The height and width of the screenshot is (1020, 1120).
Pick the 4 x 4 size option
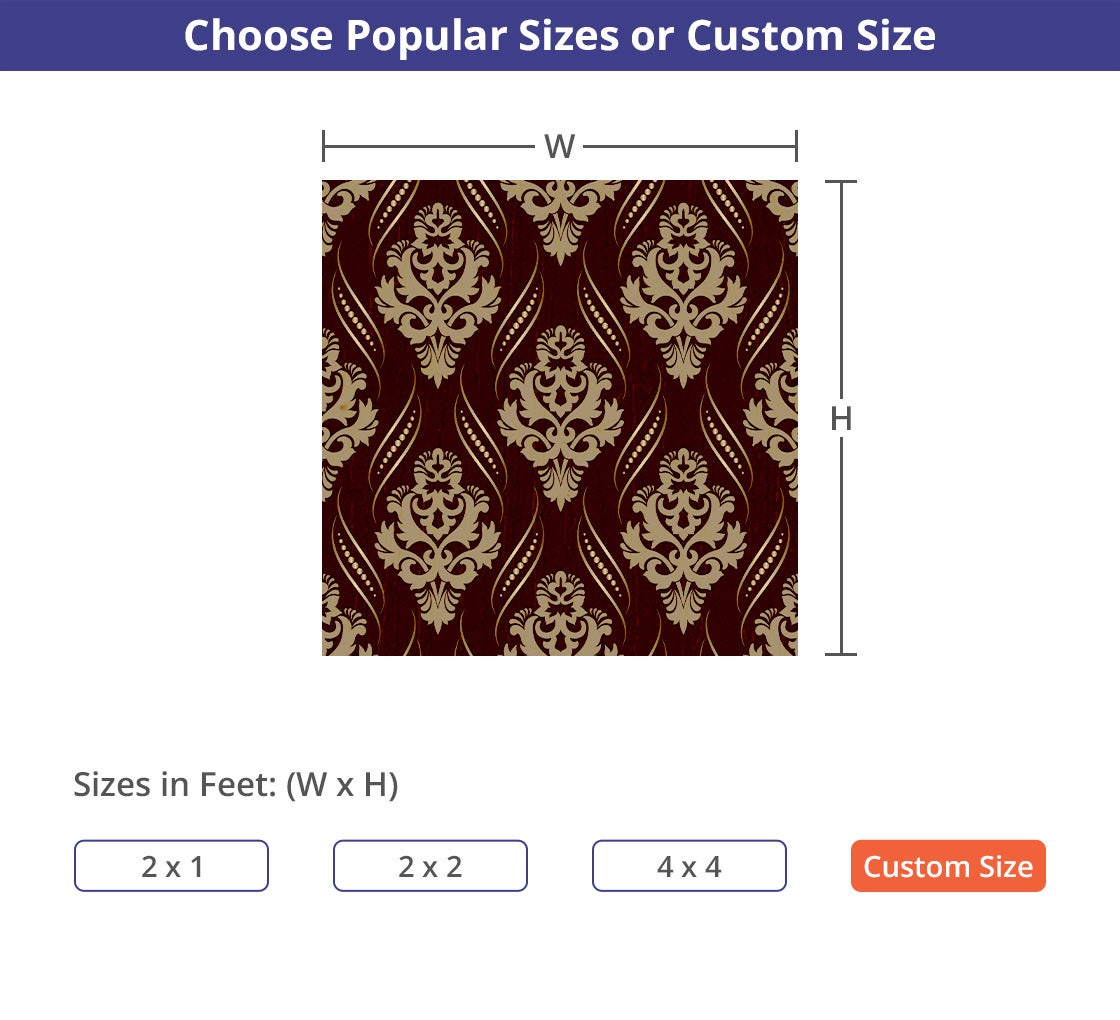pyautogui.click(x=689, y=866)
